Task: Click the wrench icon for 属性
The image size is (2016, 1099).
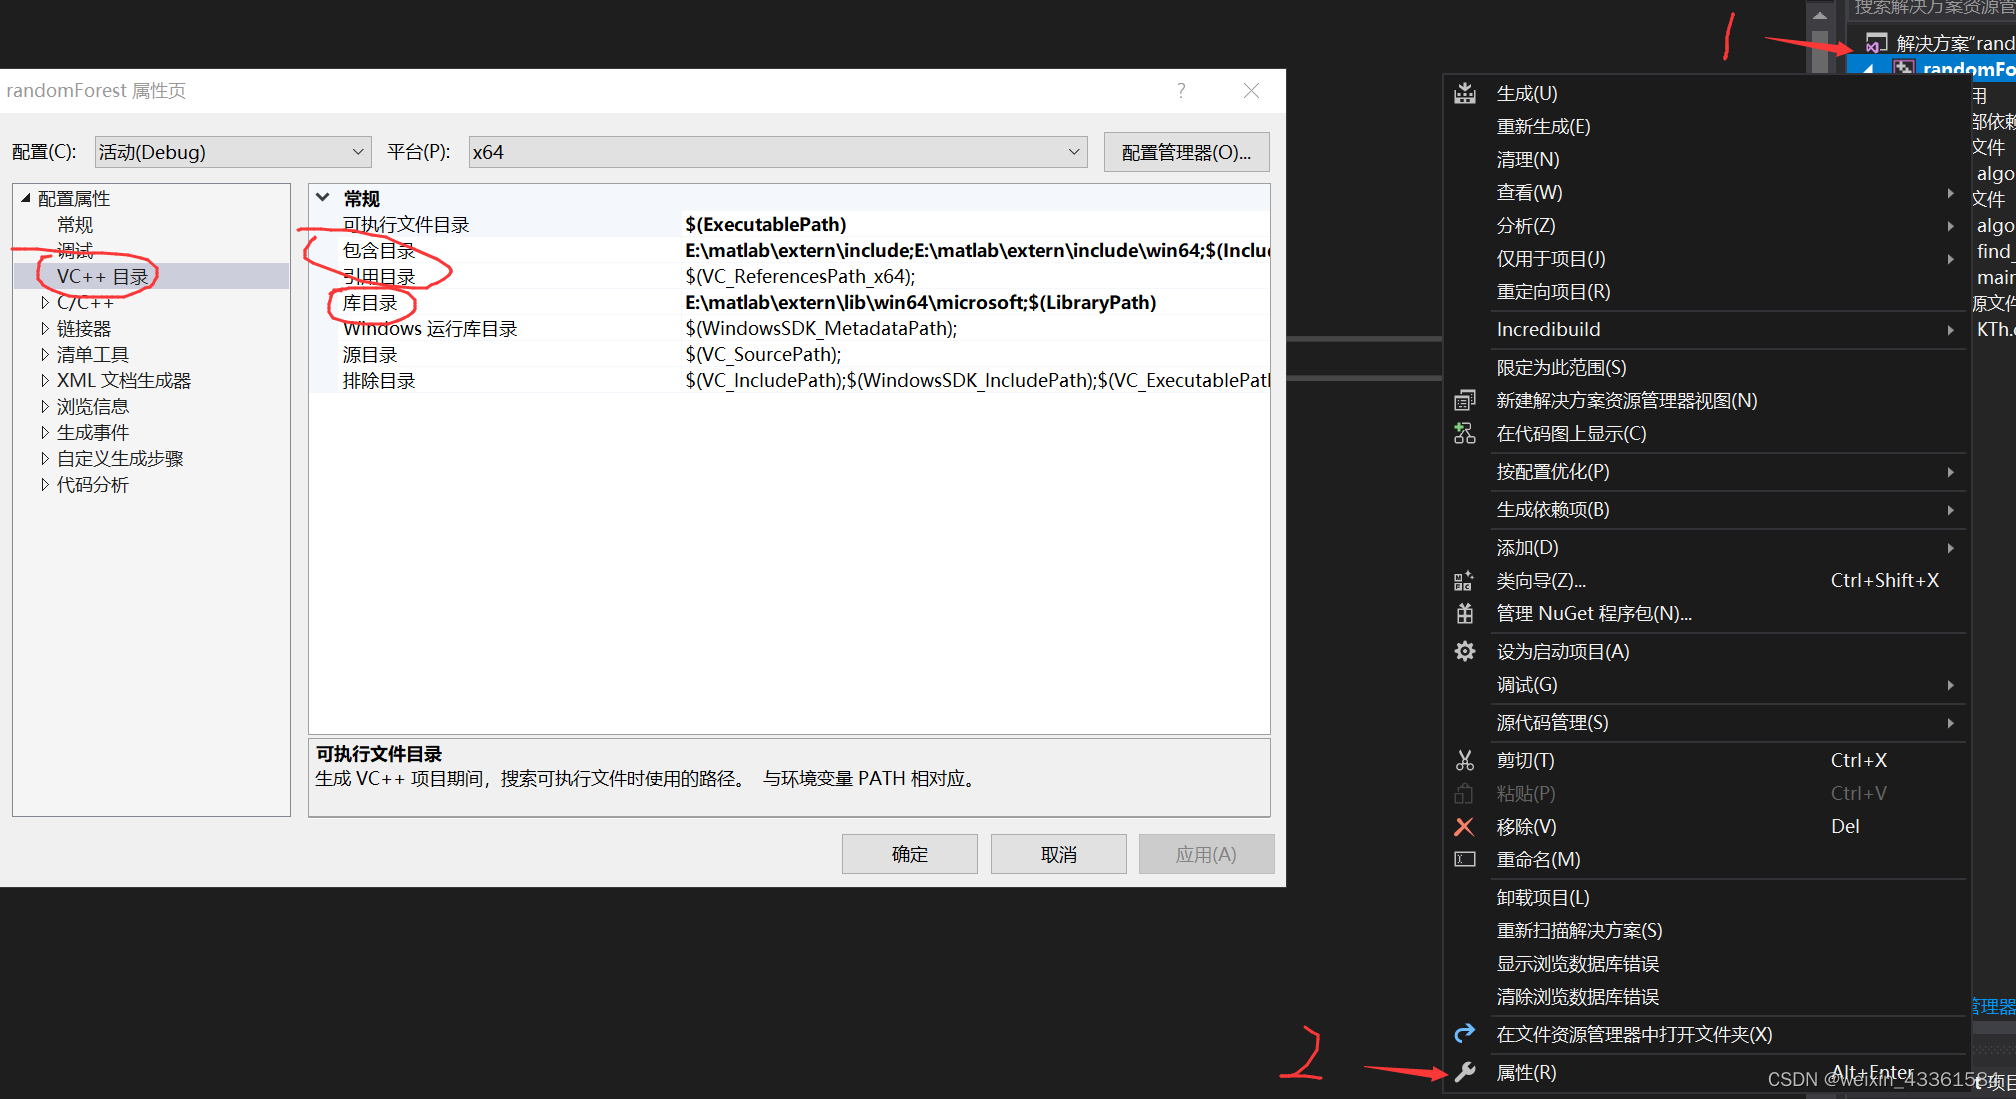Action: 1465,1073
